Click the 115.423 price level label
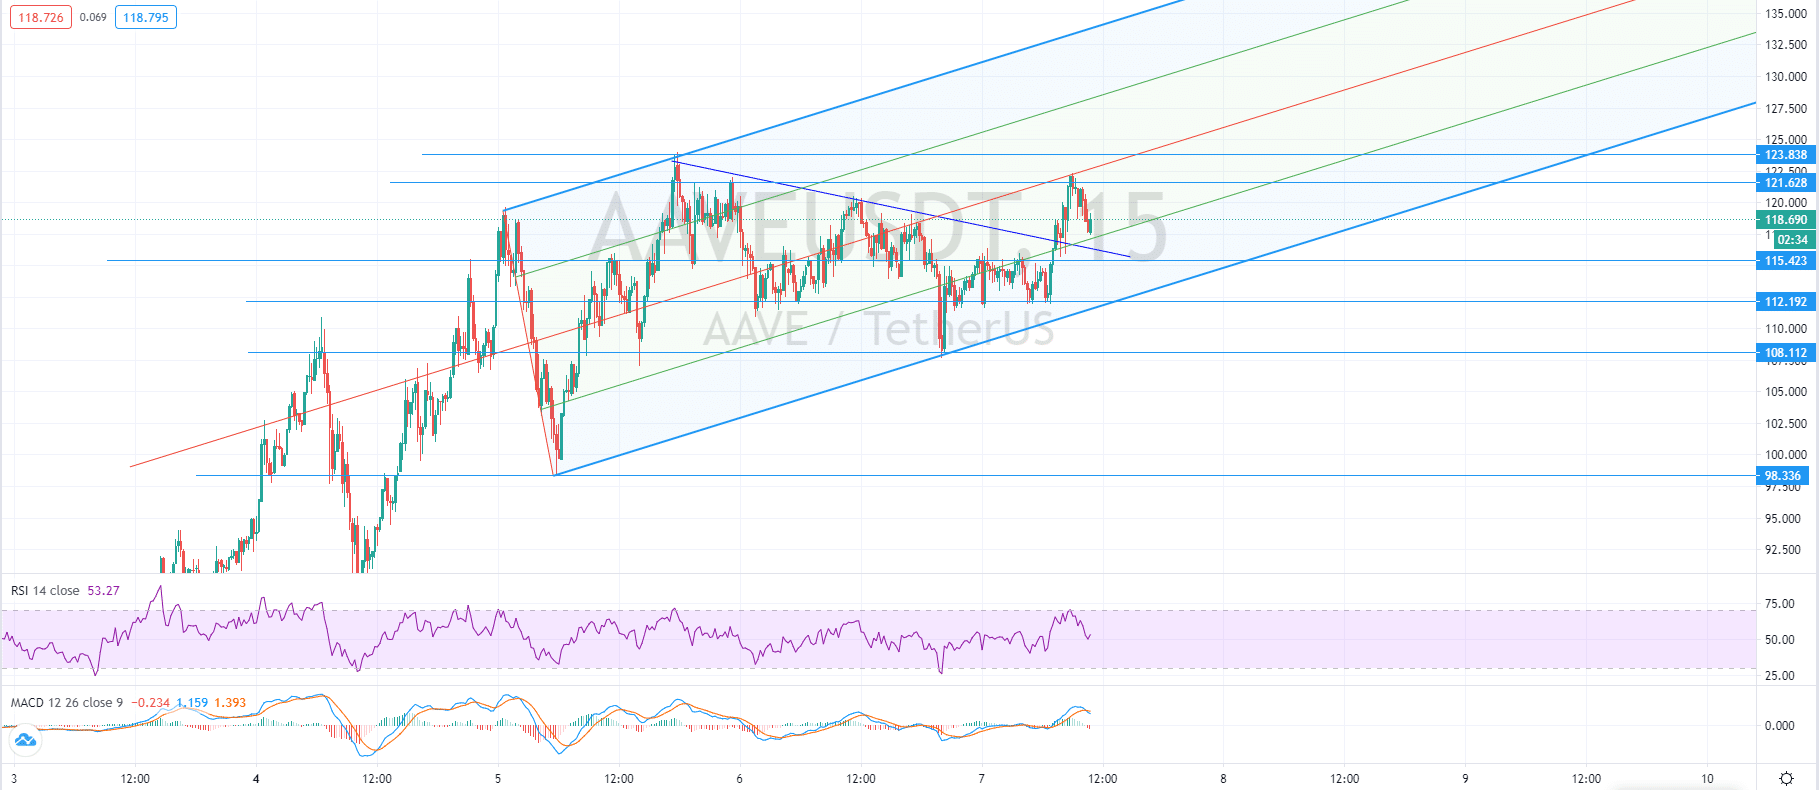Screen dimensions: 1819x790 (x=1784, y=261)
